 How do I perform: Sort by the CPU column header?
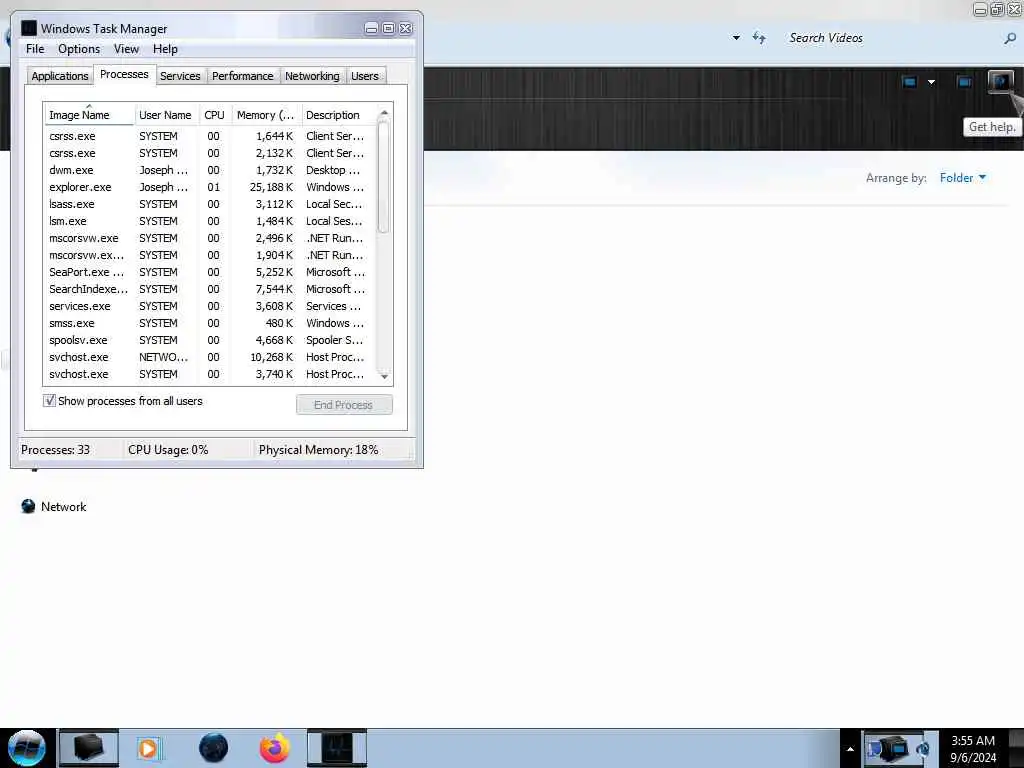pos(214,115)
